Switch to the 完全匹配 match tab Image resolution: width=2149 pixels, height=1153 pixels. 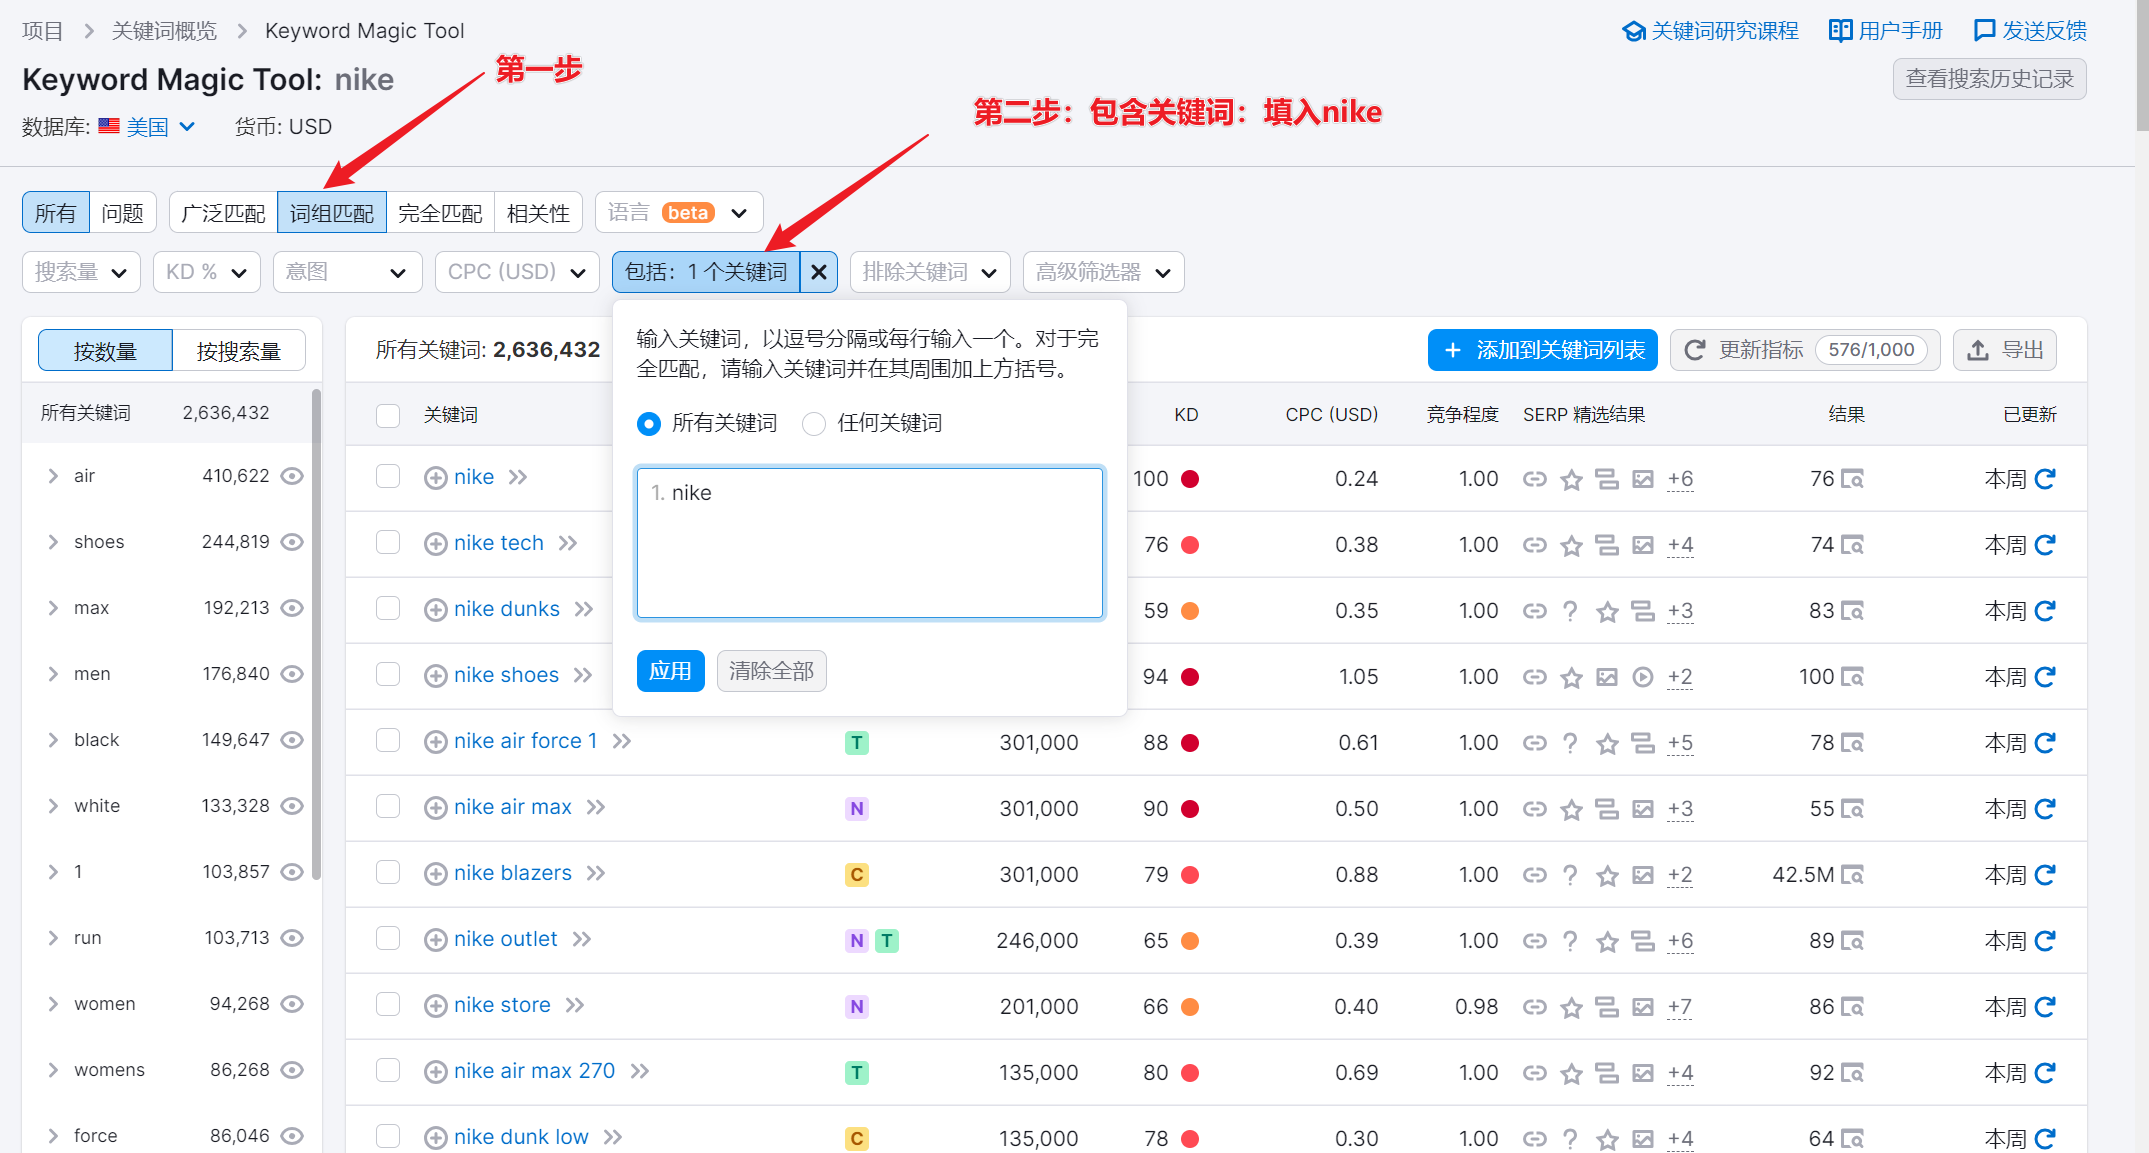pos(440,213)
